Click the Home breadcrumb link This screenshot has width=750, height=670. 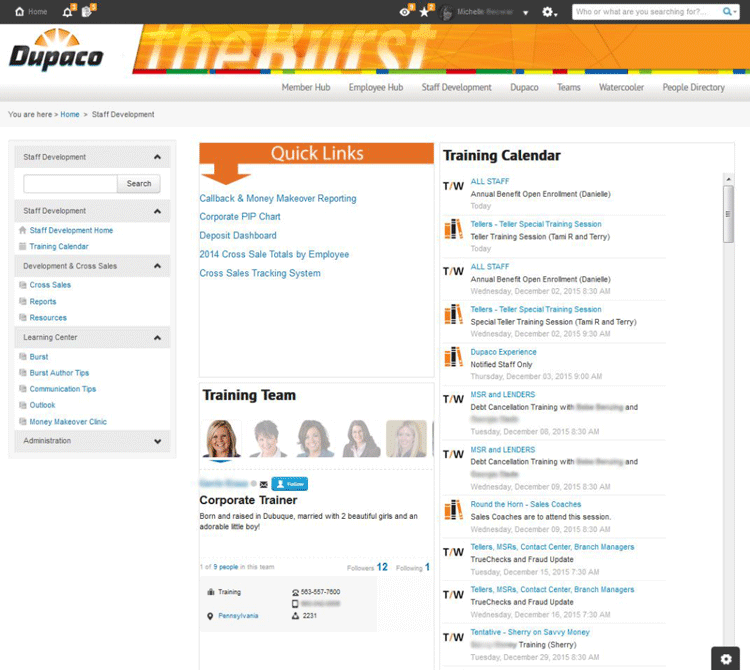(x=70, y=114)
